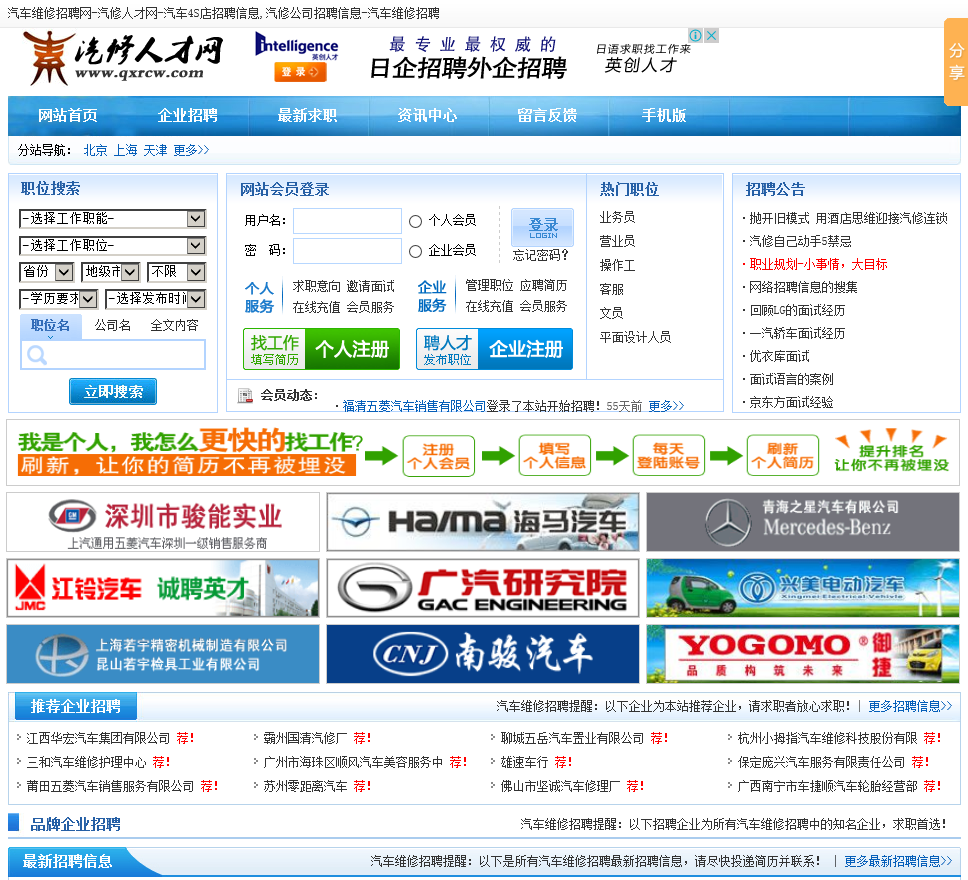Open hot job 平面设计人员

[x=635, y=337]
